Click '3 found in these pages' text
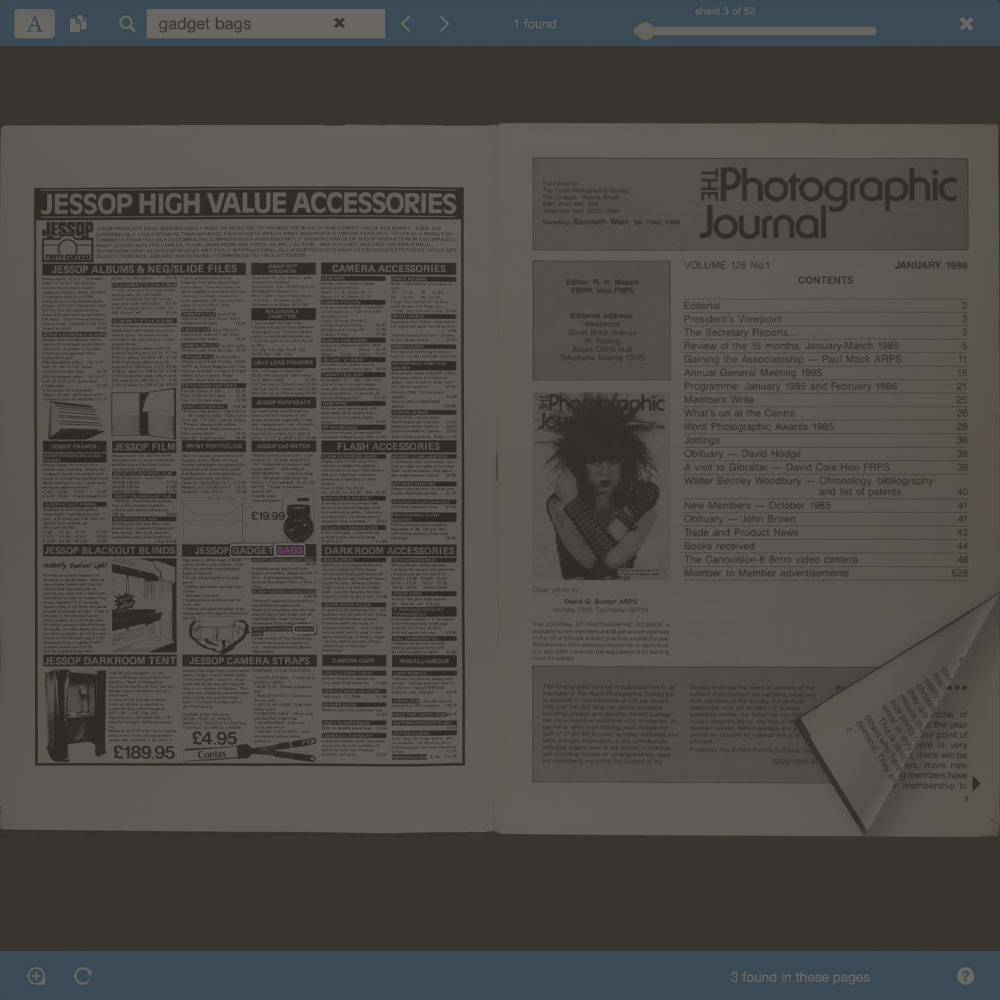Viewport: 1000px width, 1000px height. [800, 977]
